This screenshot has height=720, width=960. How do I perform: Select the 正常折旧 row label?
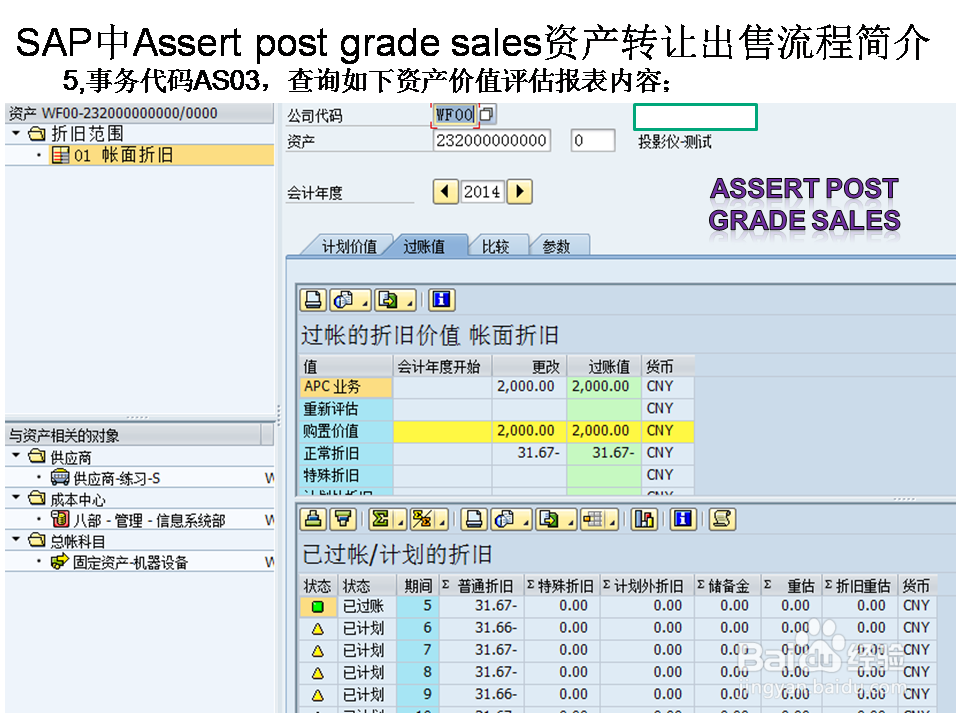[x=346, y=452]
